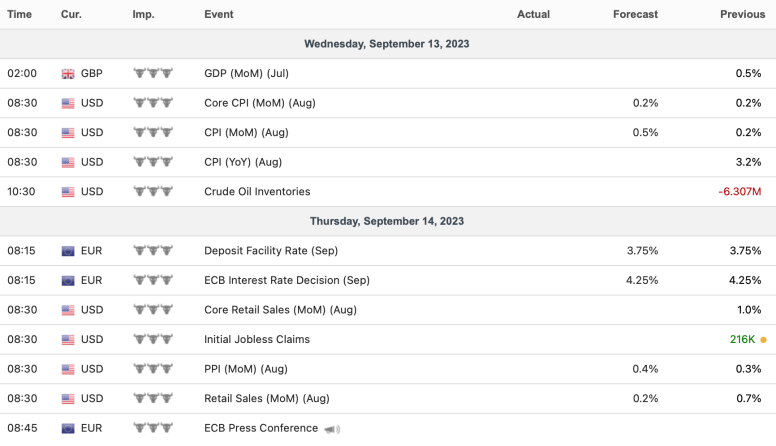Viewport: 776px width, 446px height.
Task: Click the speaker icon beside ECB Press Conference
Action: point(332,429)
